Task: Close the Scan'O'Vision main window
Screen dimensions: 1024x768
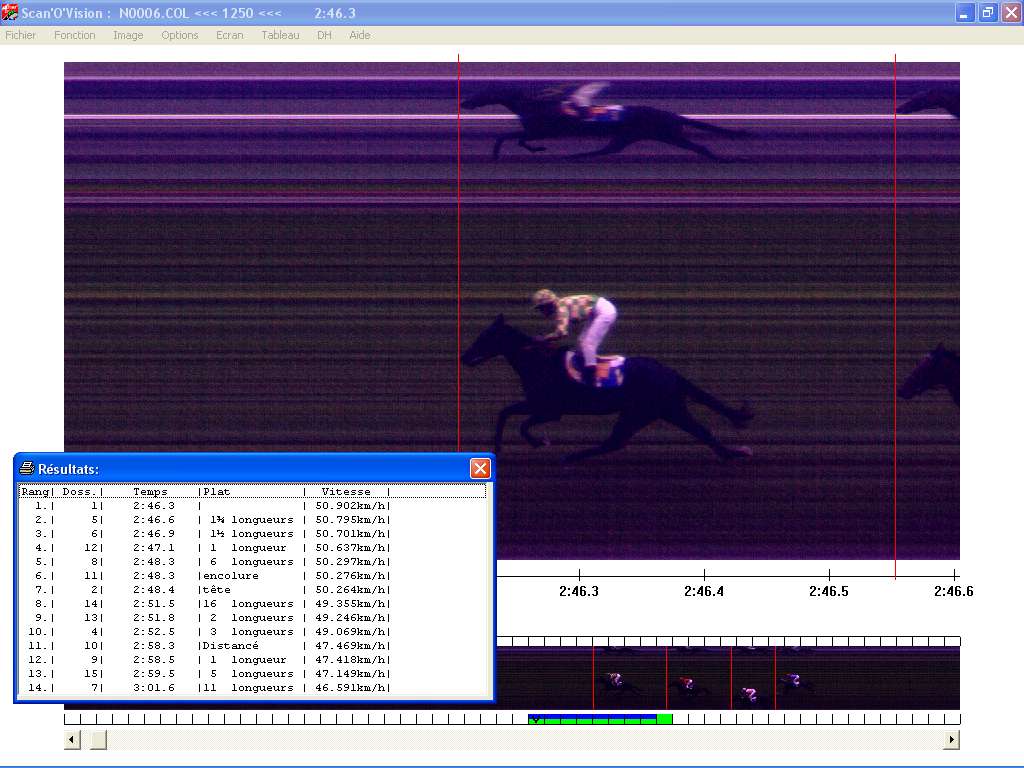Action: [x=1012, y=12]
